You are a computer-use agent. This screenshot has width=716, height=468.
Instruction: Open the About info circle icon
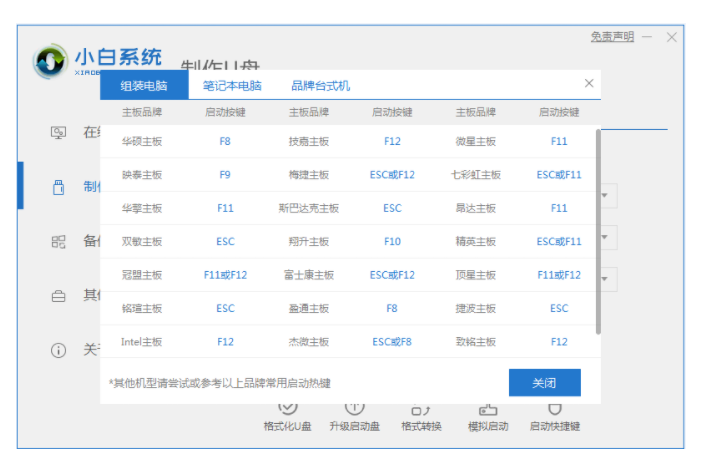59,350
